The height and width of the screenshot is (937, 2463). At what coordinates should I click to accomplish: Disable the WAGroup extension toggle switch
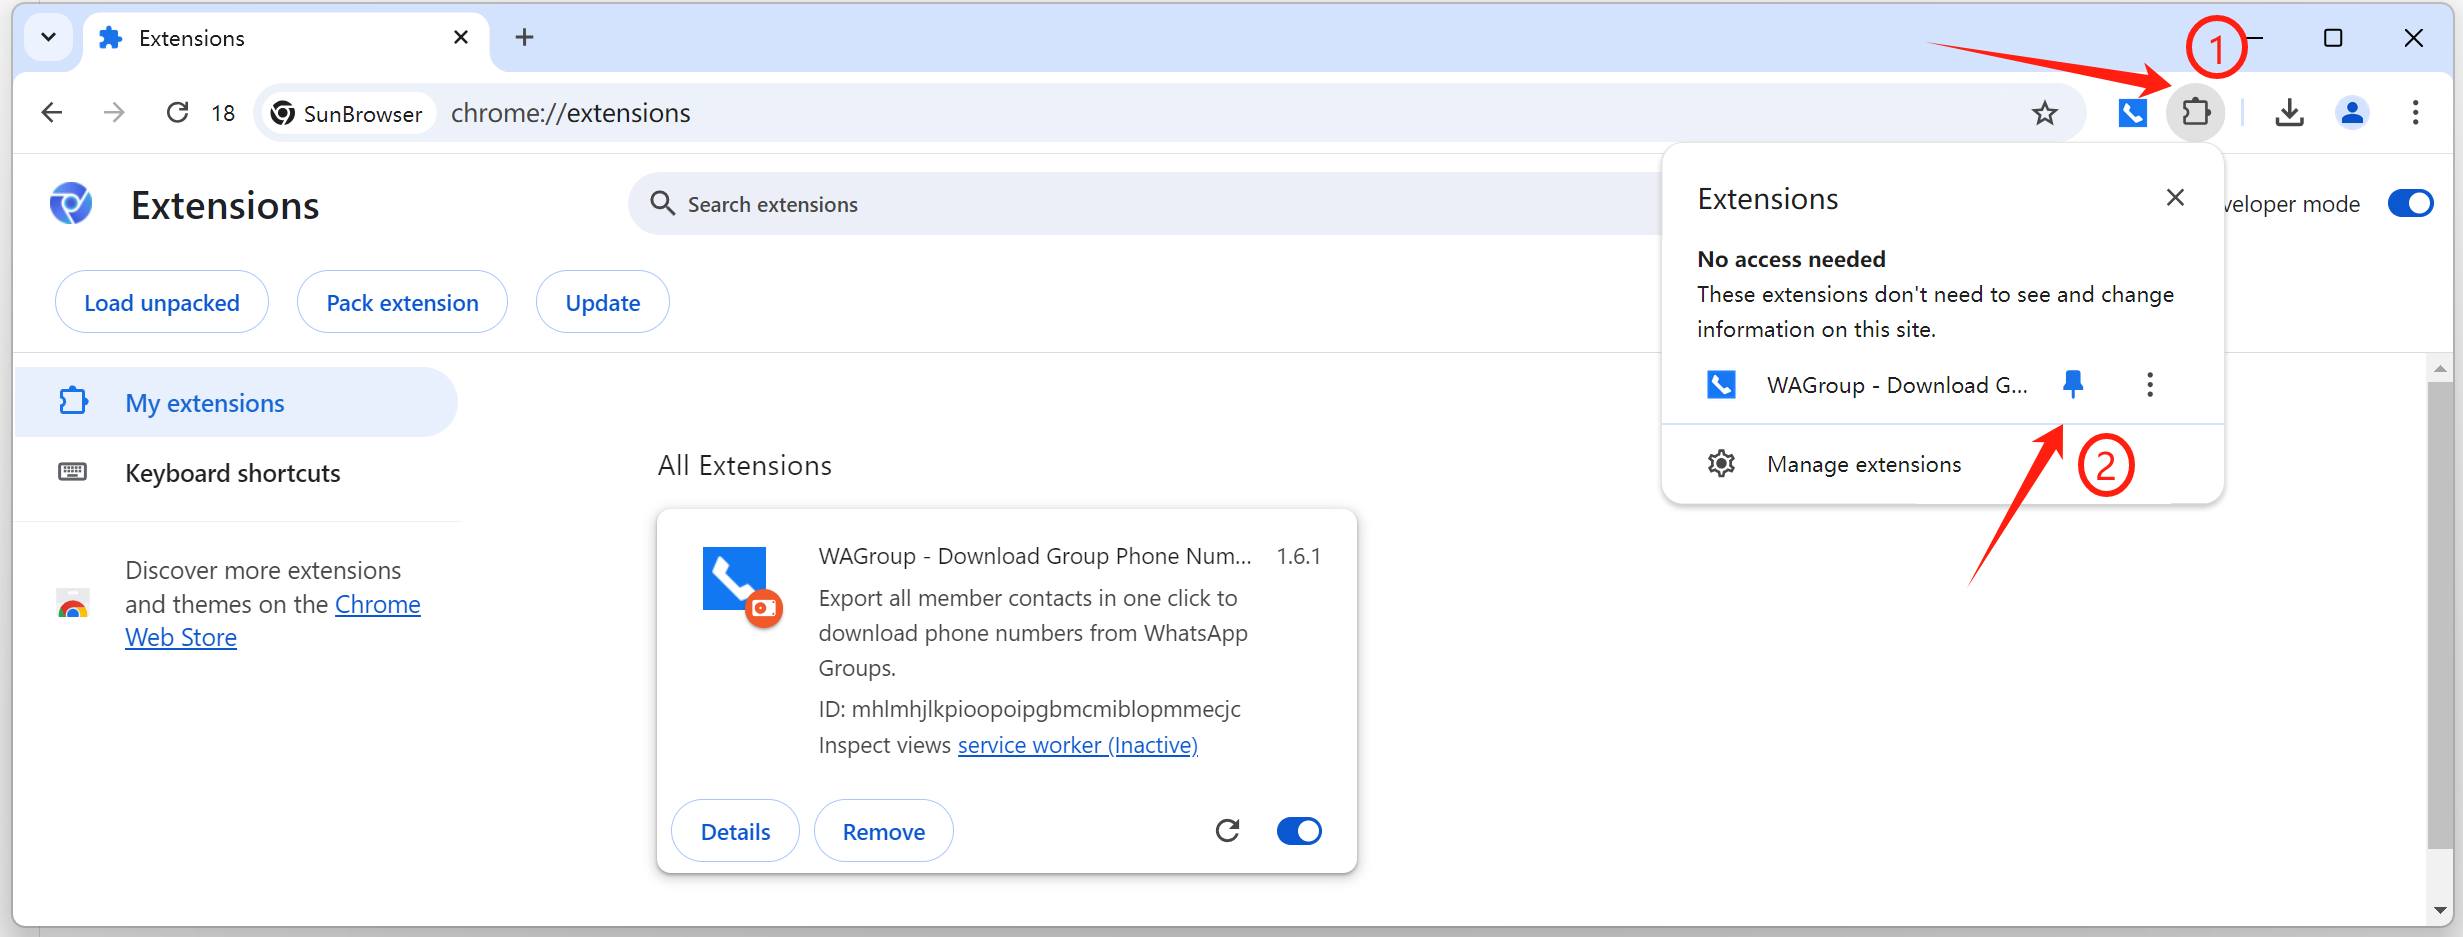coord(1299,831)
